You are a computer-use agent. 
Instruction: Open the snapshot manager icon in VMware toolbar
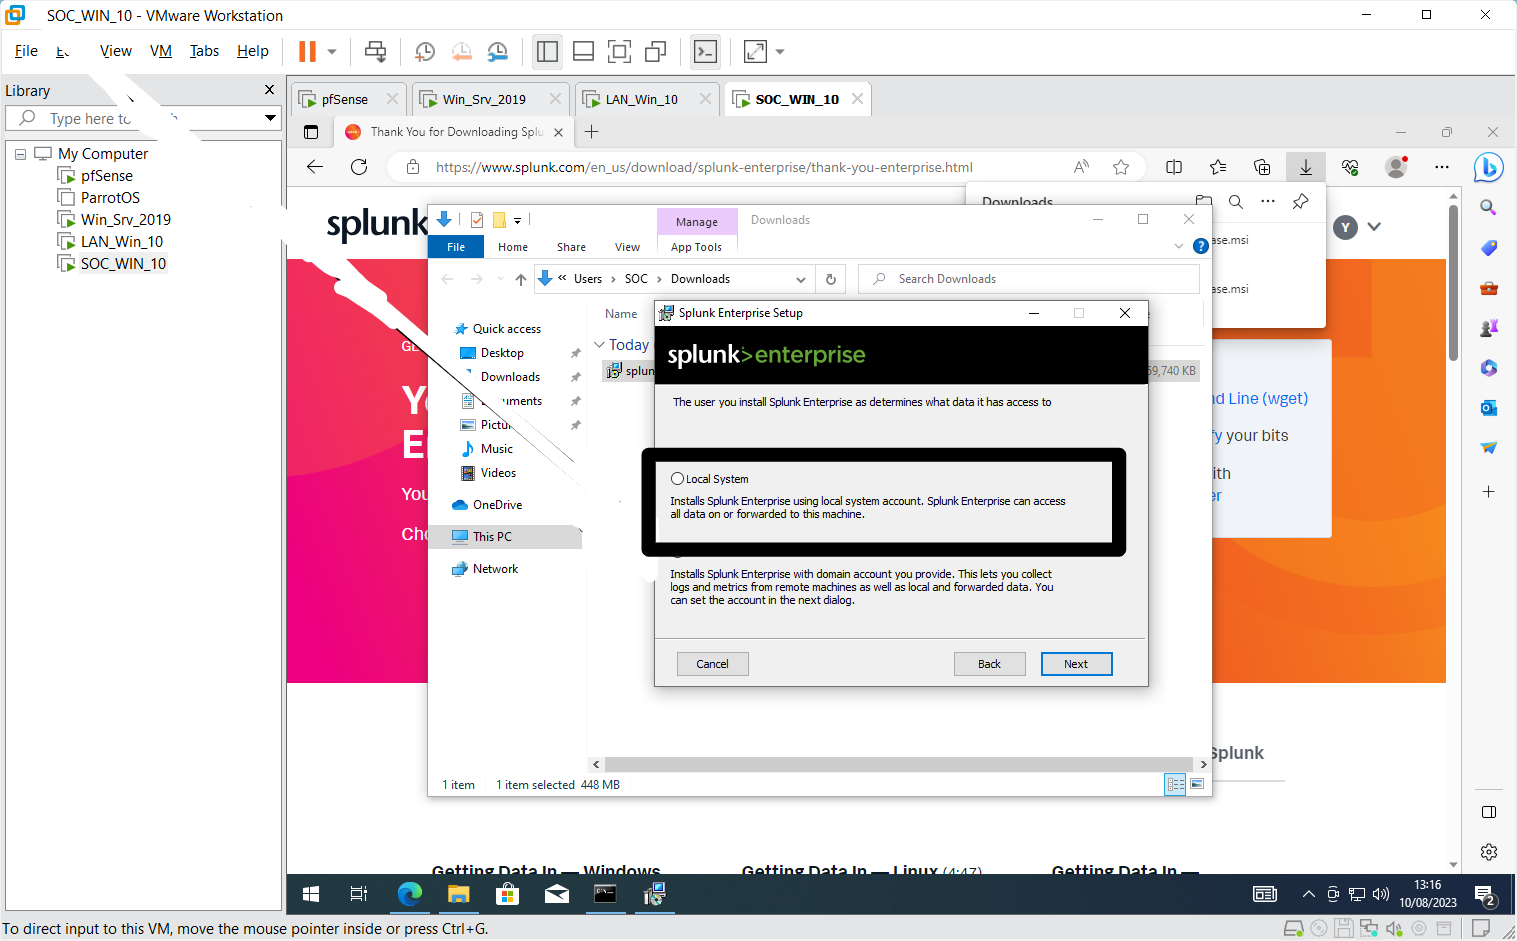[x=497, y=52]
